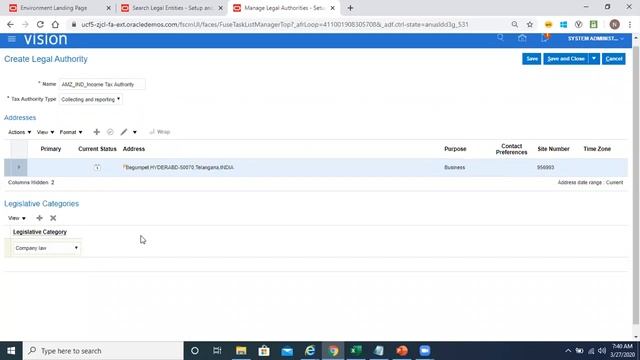
Task: Open the Chrome profile avatar
Action: pos(614,24)
